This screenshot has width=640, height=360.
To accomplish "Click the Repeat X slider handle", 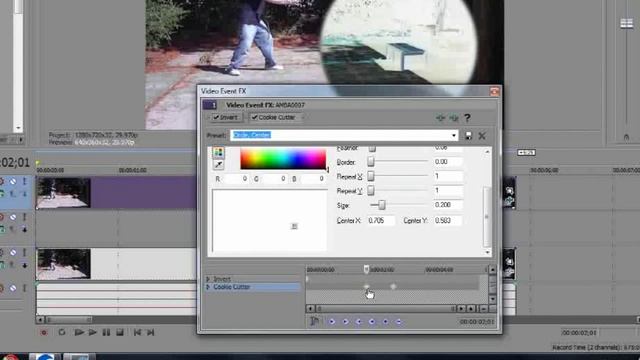I will [x=371, y=176].
